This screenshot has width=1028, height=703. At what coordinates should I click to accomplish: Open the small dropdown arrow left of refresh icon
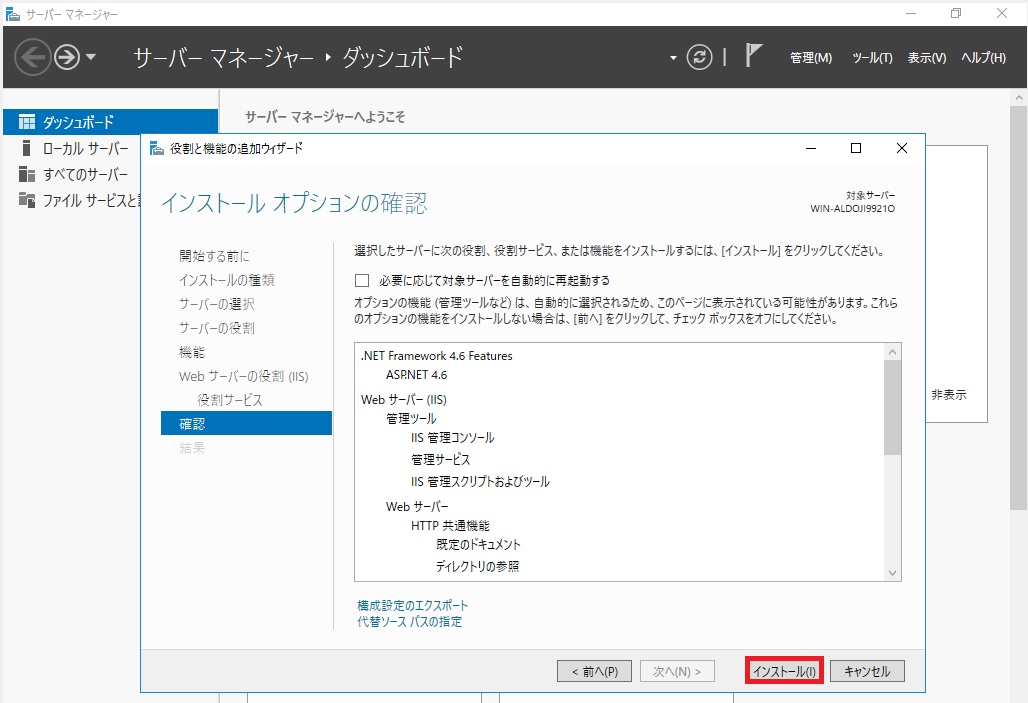[x=673, y=58]
